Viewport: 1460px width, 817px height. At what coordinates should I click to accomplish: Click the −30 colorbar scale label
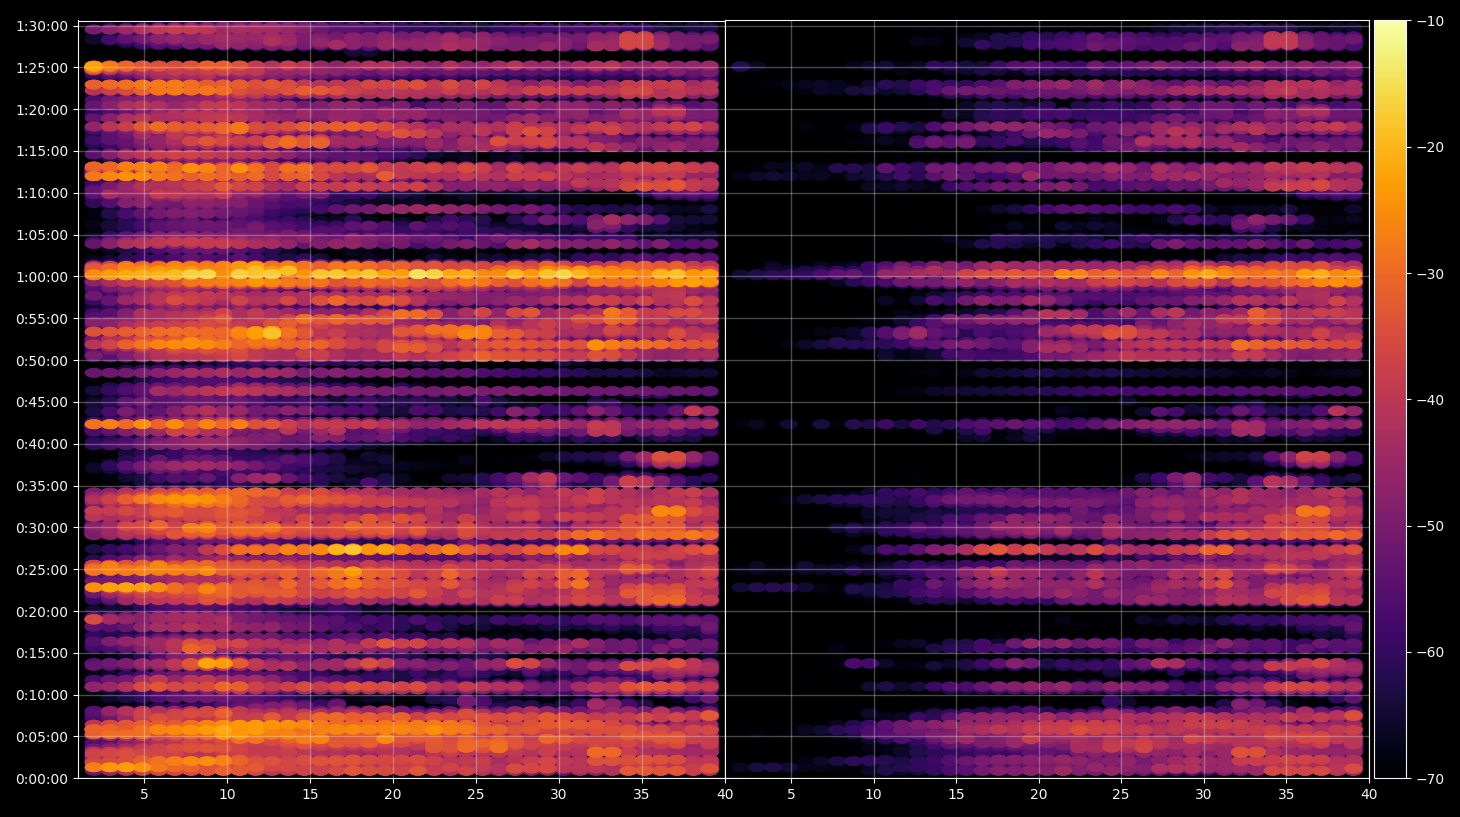pos(1431,274)
